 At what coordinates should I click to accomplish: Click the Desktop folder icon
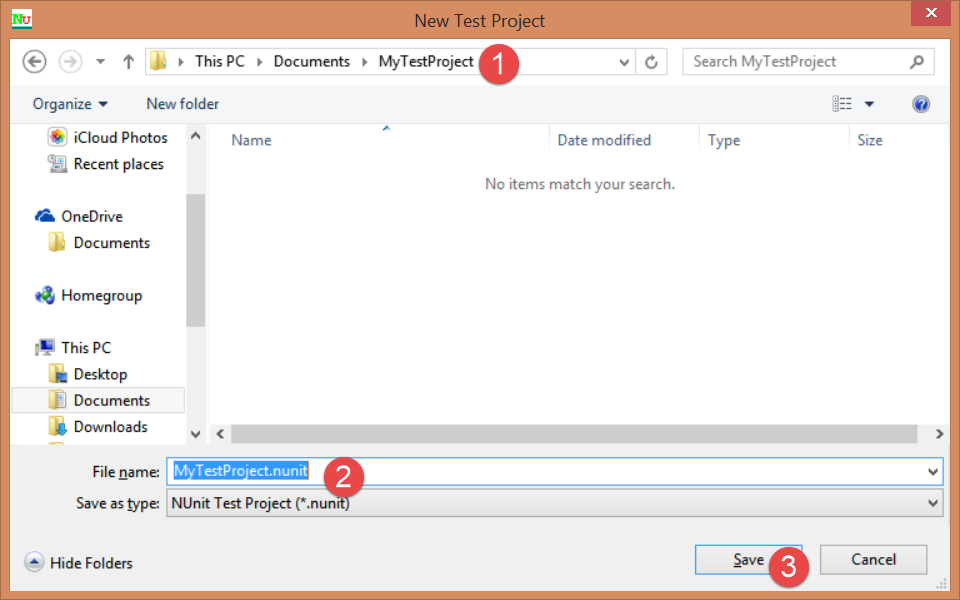point(57,373)
